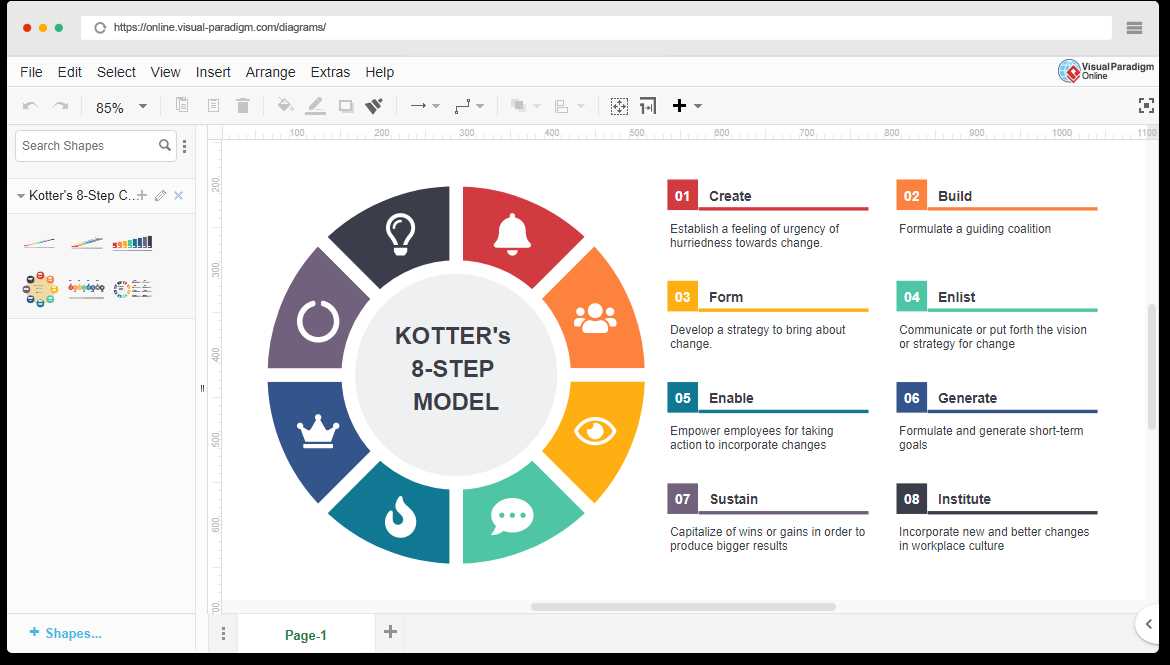Open the page options three-dot menu

[x=223, y=634]
